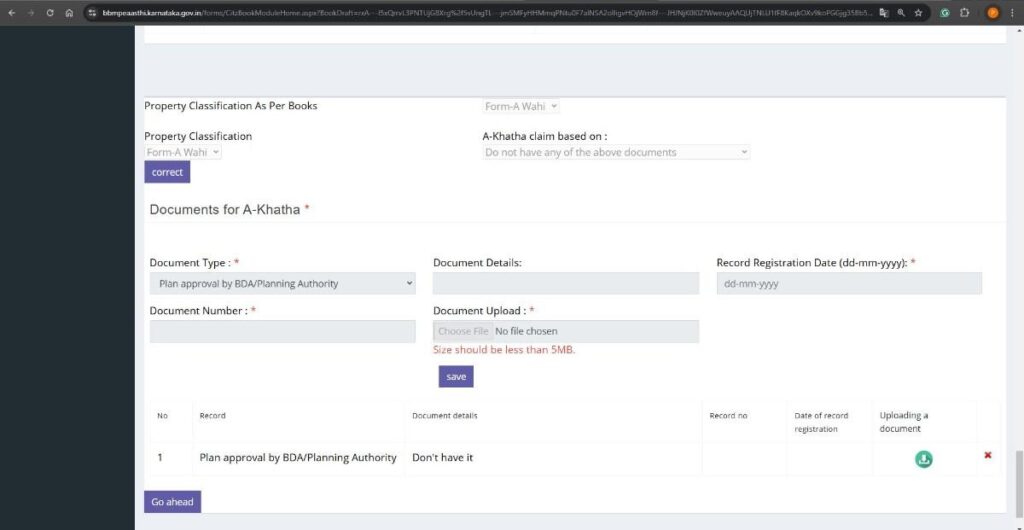Click the save button under Document Upload

tap(456, 377)
